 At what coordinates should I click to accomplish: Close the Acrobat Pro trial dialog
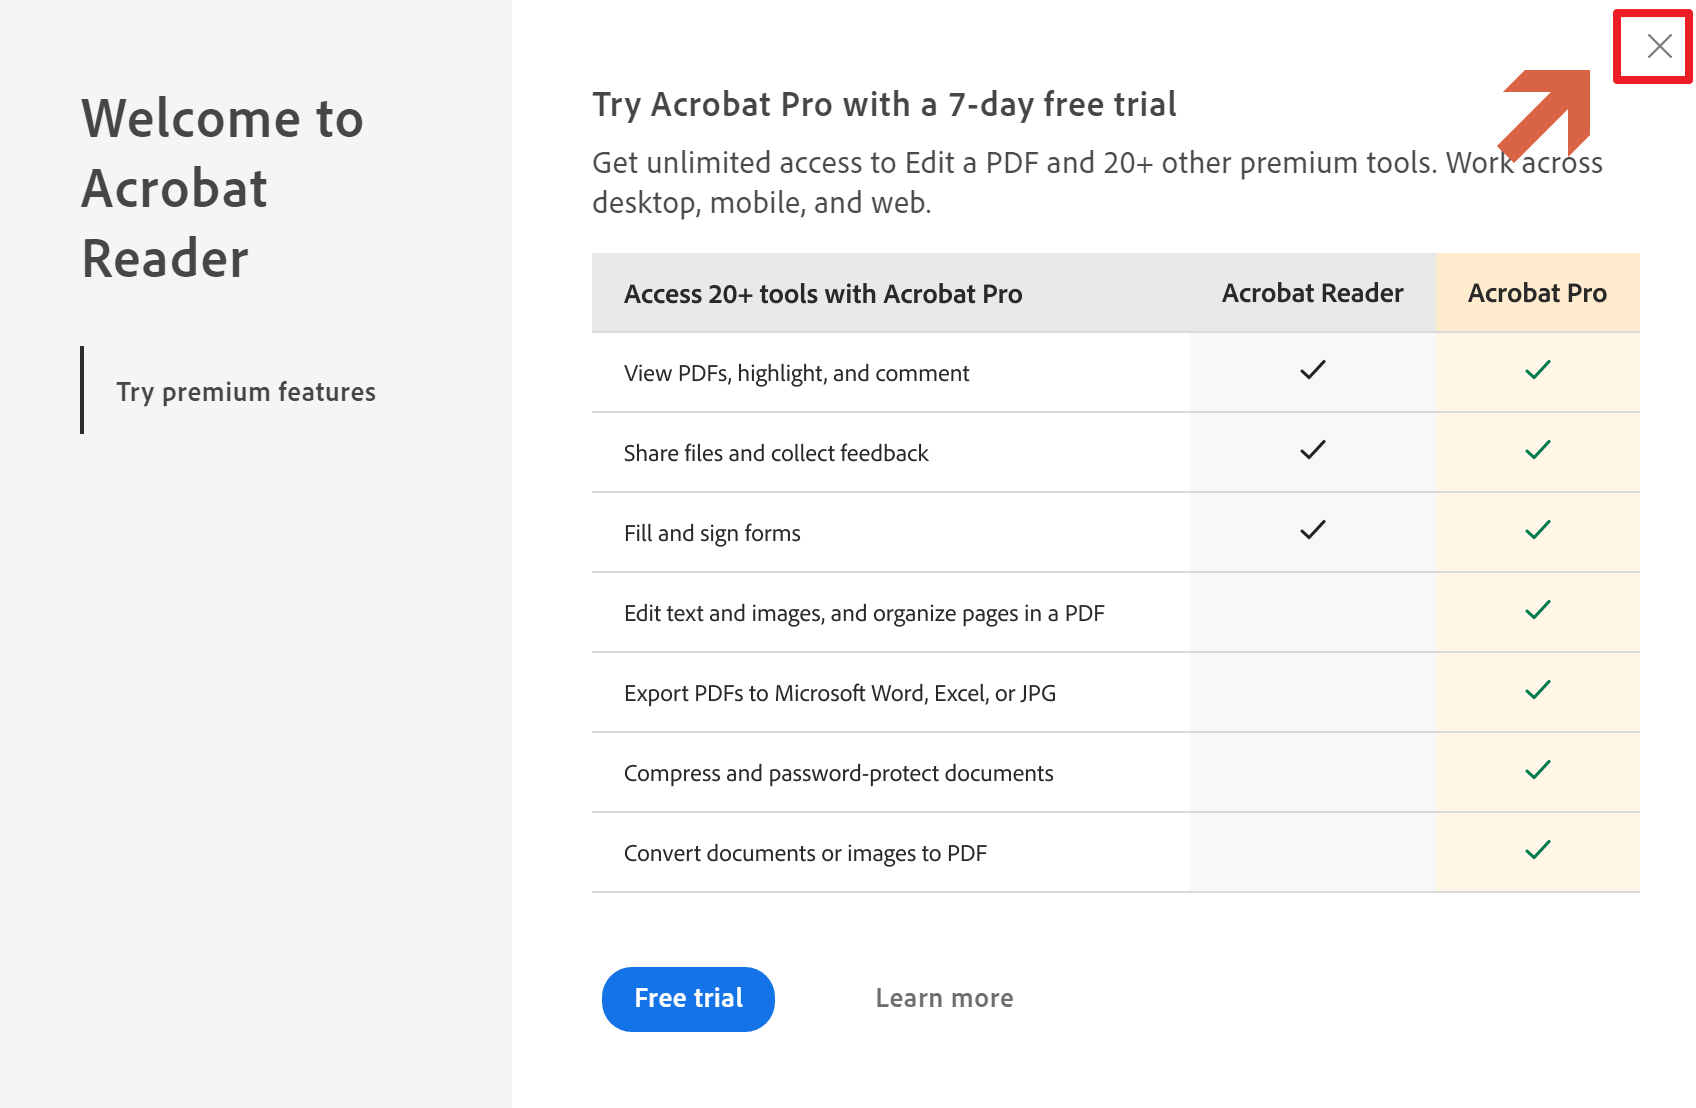(x=1659, y=46)
